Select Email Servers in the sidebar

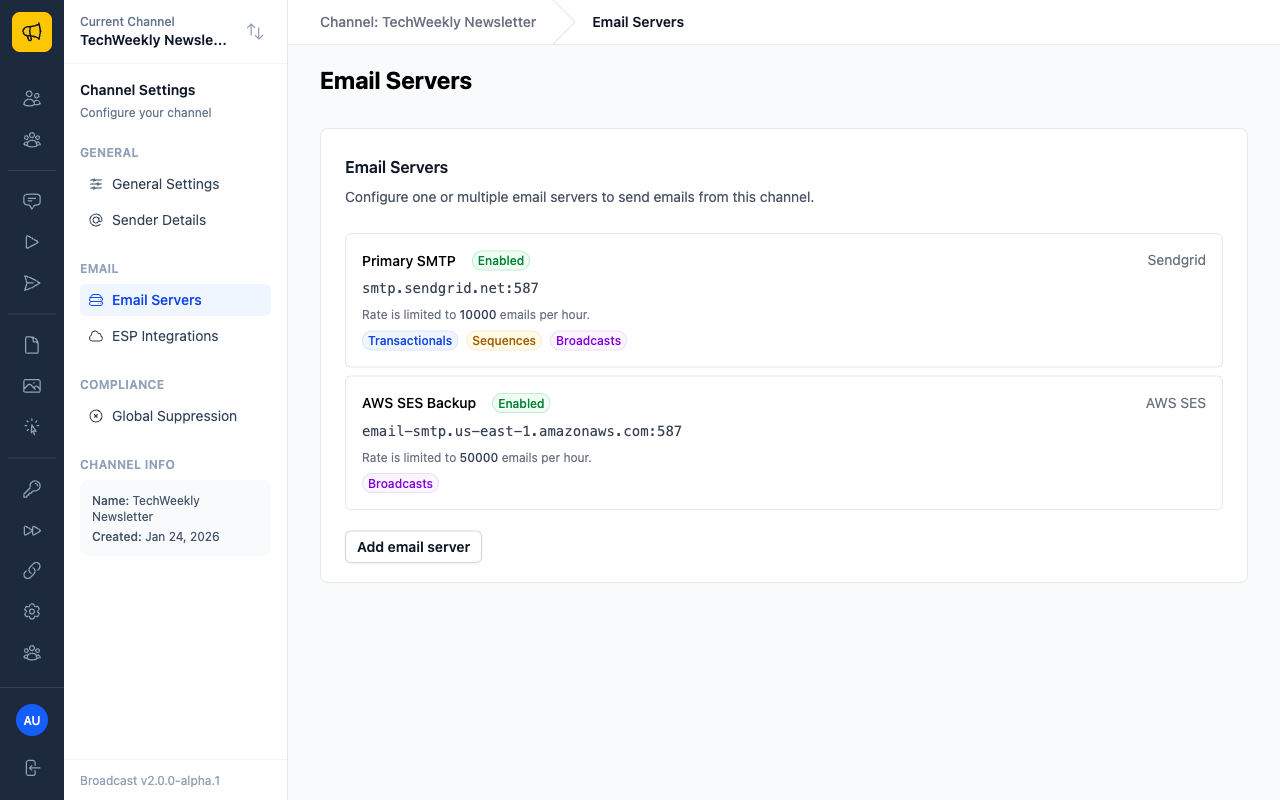(x=175, y=300)
